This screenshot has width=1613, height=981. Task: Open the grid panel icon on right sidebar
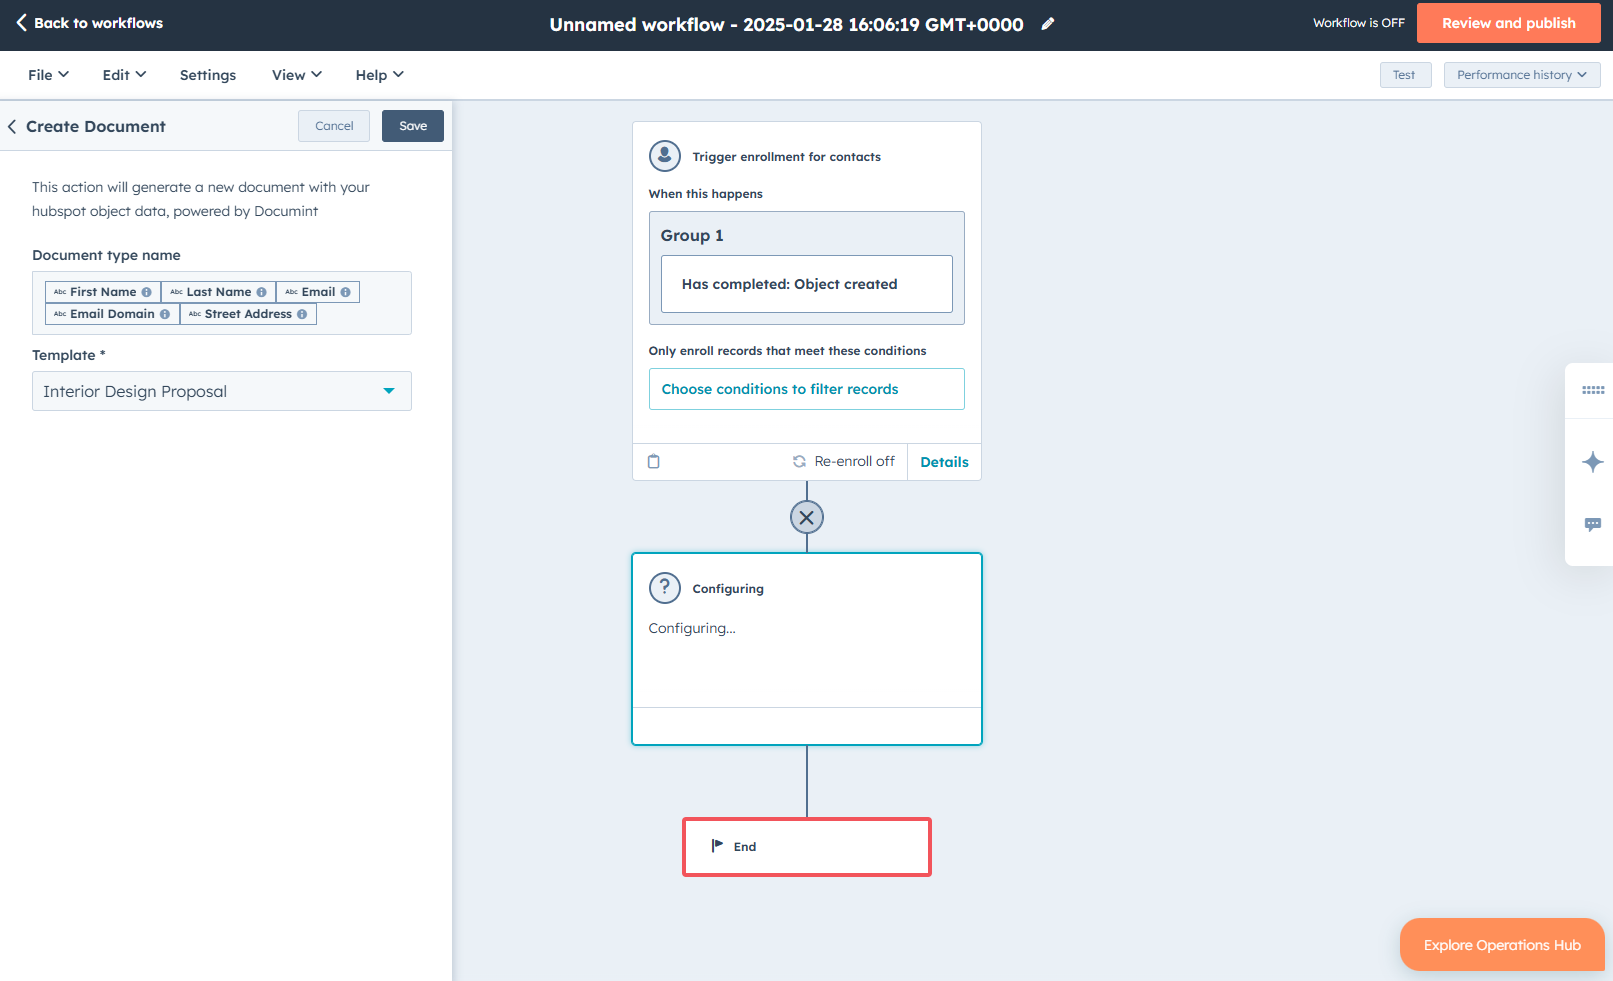pos(1592,390)
